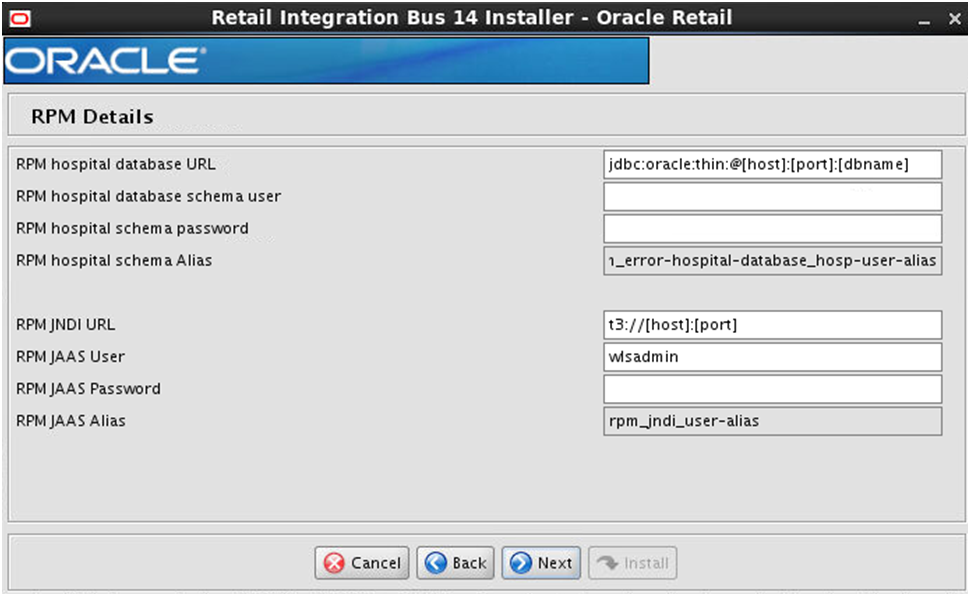Click the 'RPM JAAS Password' label

[88, 389]
